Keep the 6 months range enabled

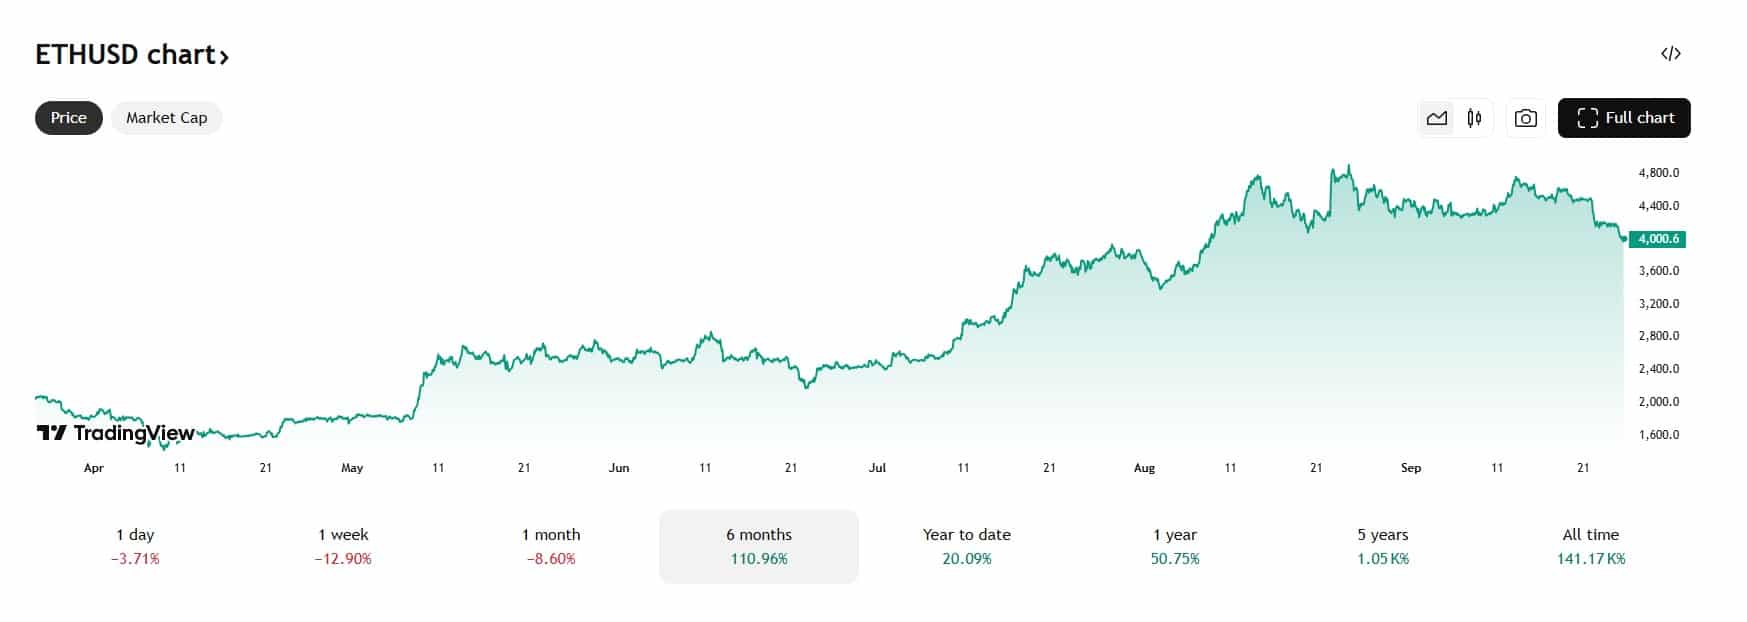756,546
